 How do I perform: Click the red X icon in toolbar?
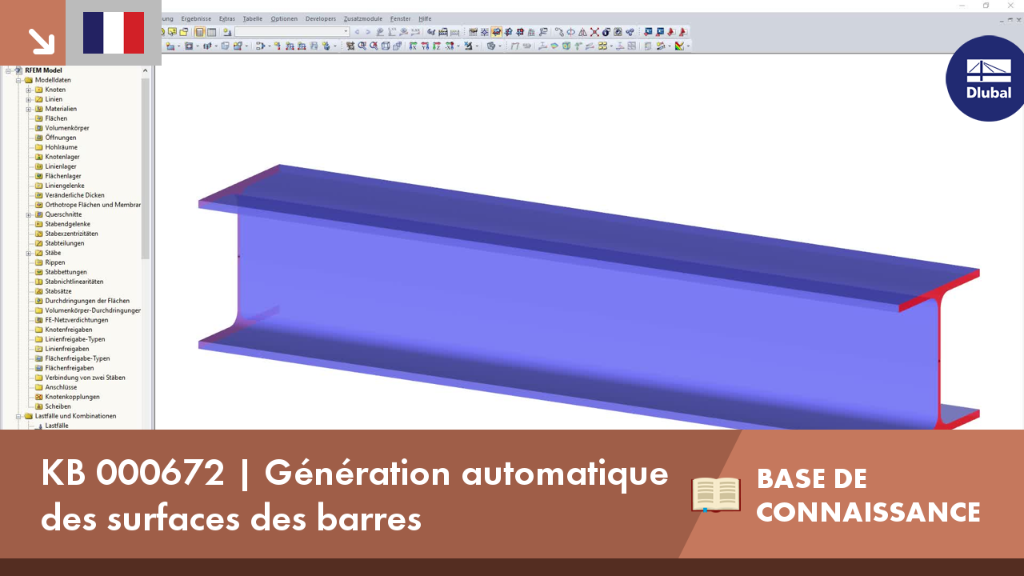[594, 32]
